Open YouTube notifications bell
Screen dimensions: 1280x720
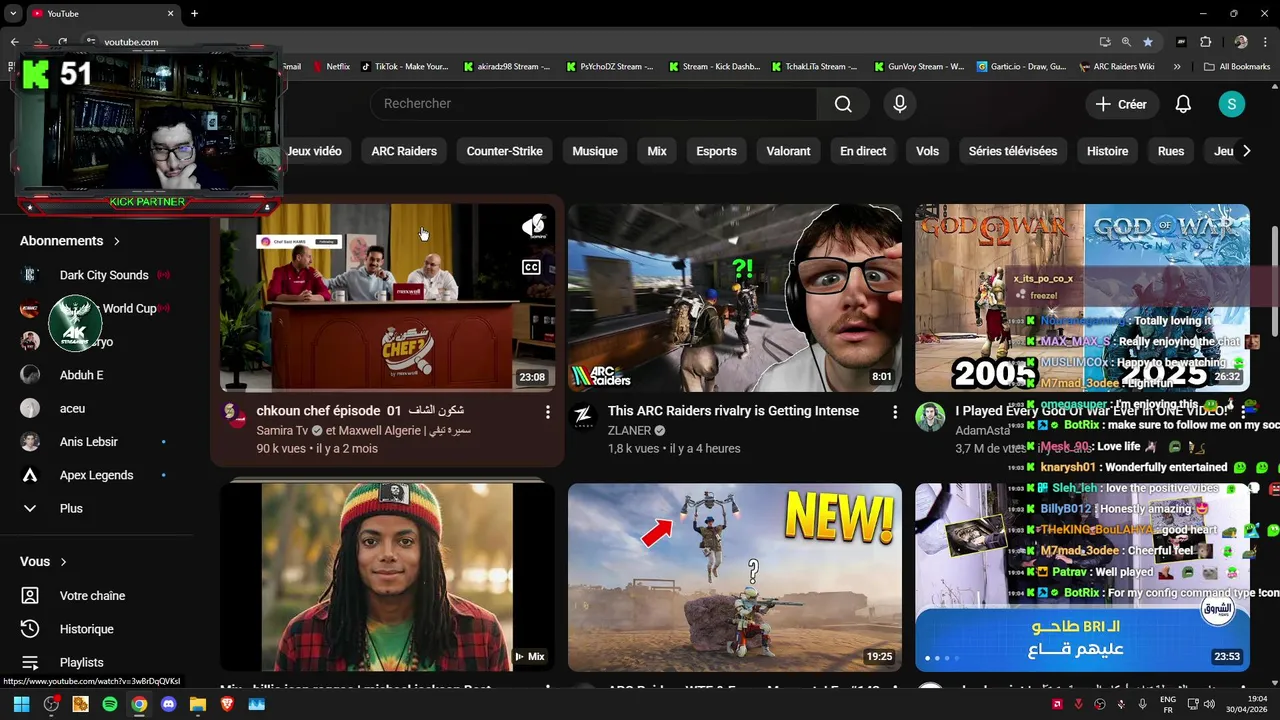(x=1183, y=104)
